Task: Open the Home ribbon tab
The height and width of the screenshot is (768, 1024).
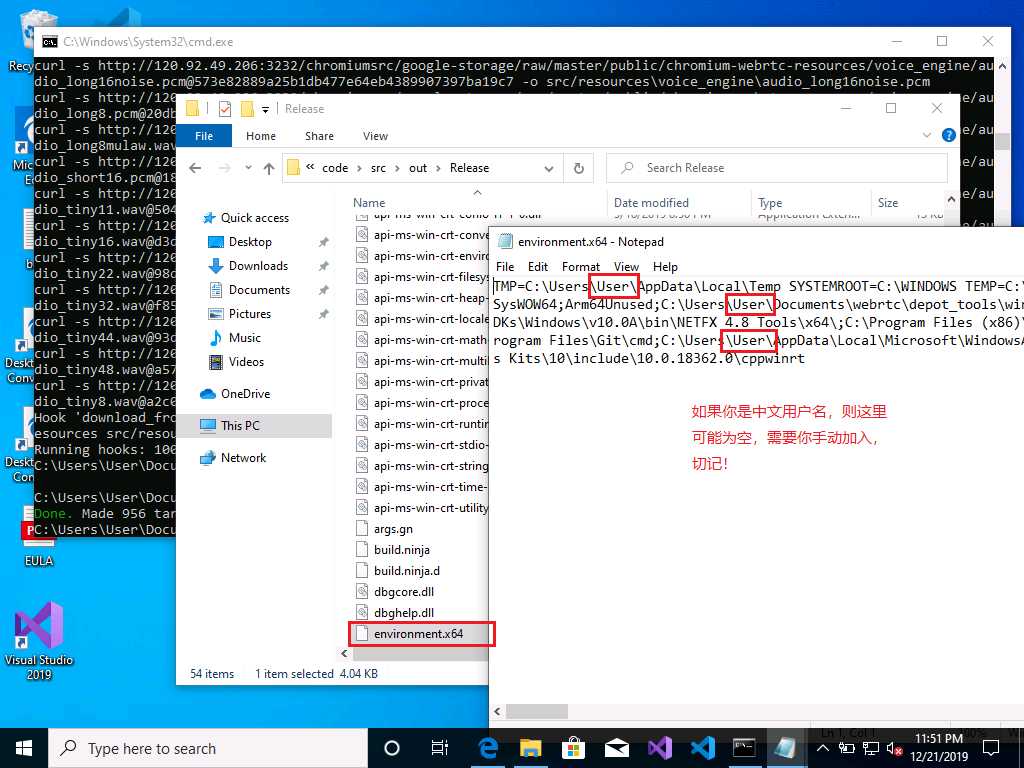Action: point(261,136)
